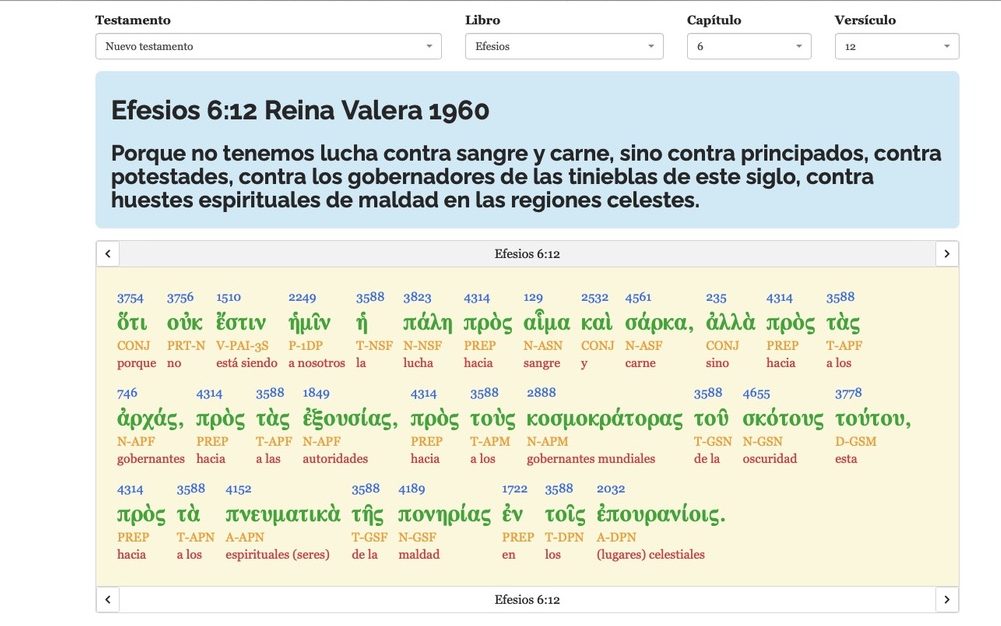Click the top Efesios 6:12 header bar

(x=527, y=254)
